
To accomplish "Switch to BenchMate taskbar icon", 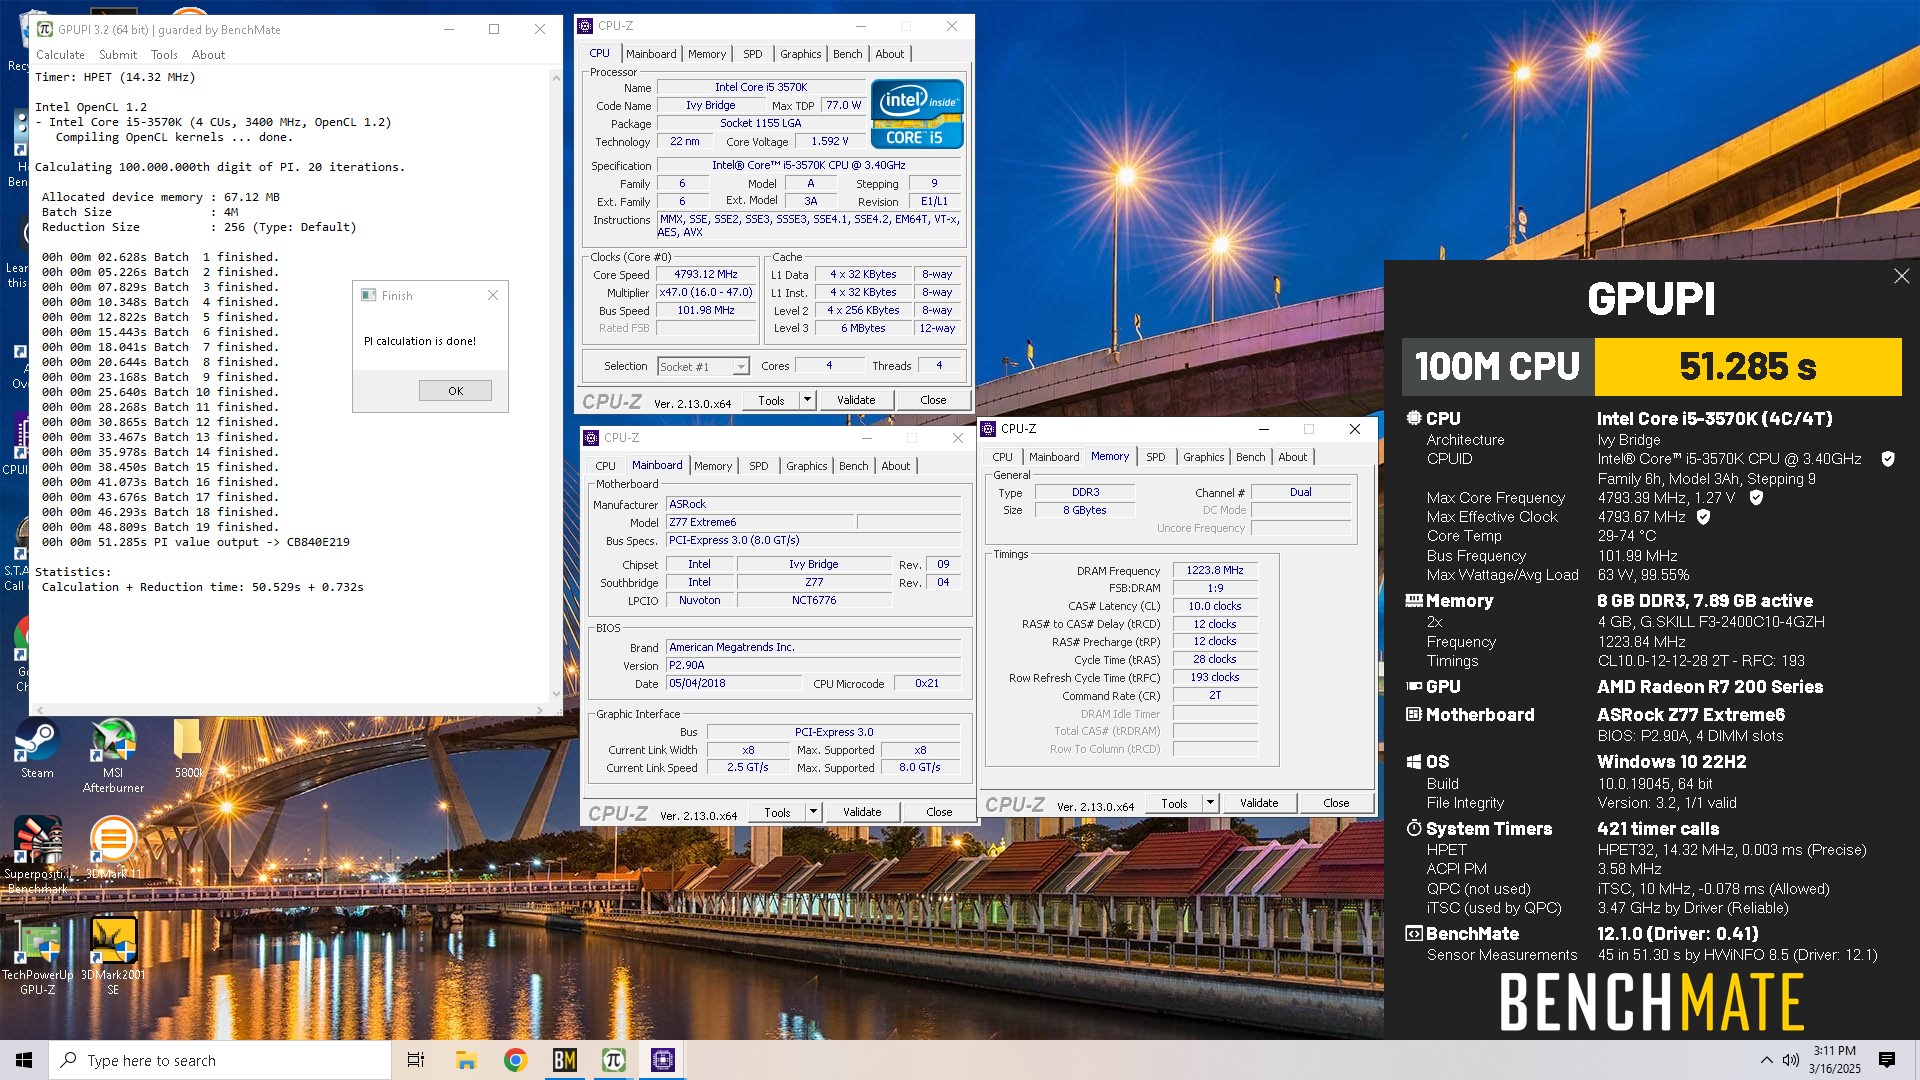I will (x=564, y=1060).
